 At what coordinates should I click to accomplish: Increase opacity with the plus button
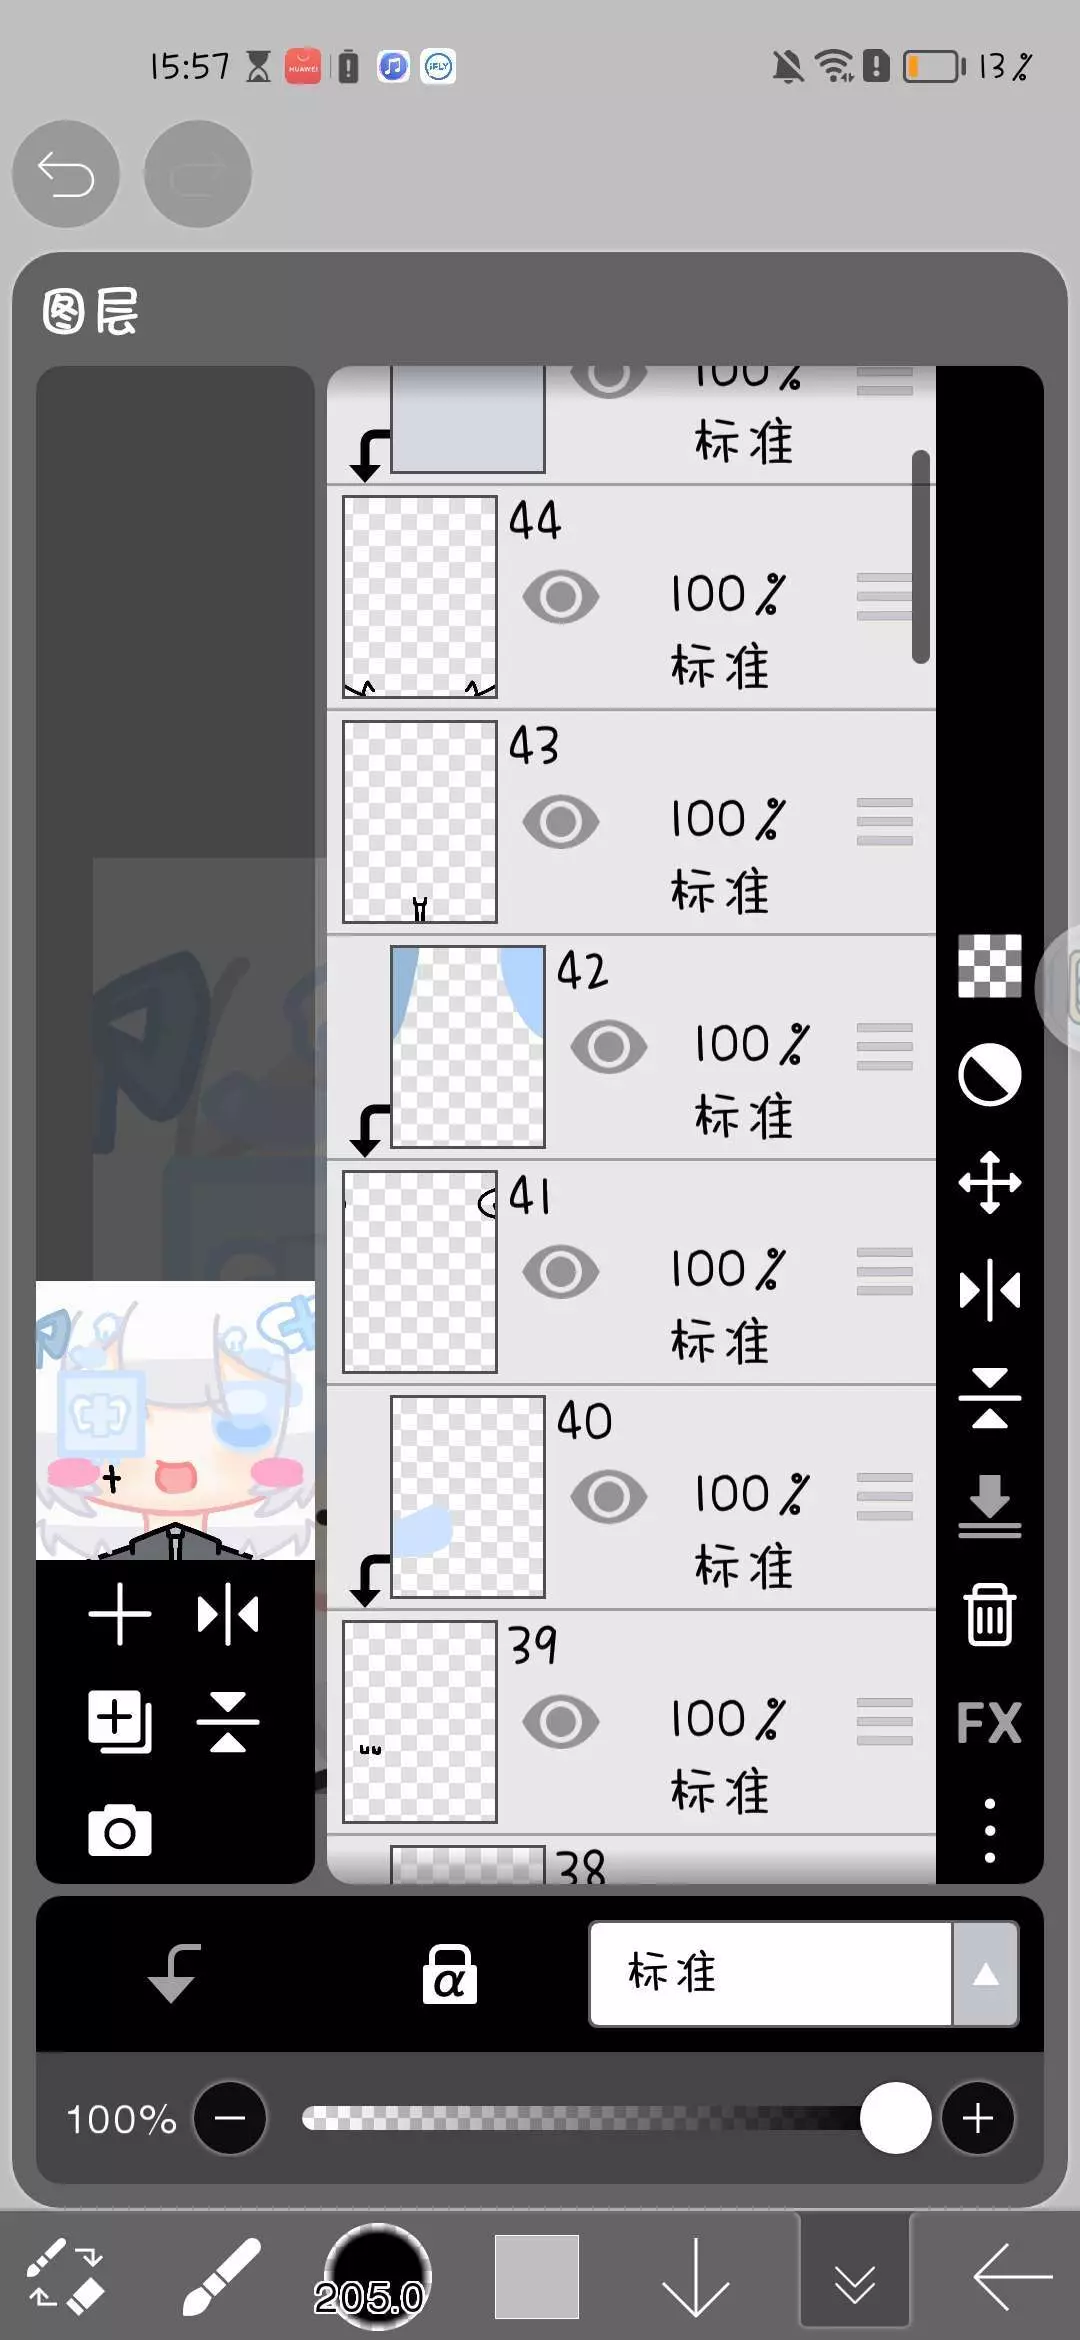pyautogui.click(x=977, y=2118)
